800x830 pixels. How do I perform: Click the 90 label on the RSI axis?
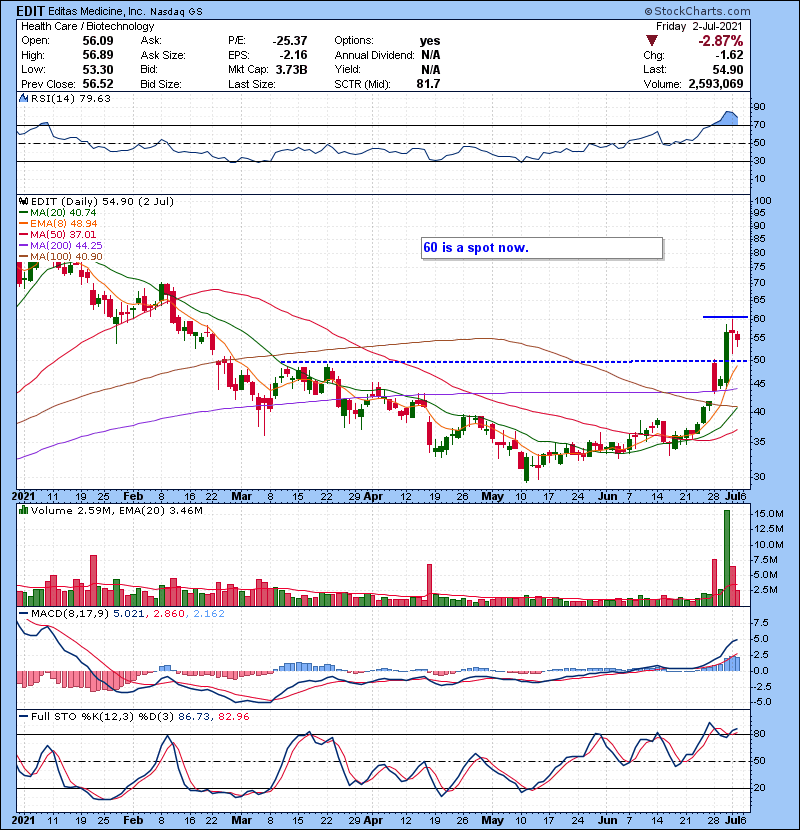pyautogui.click(x=760, y=107)
